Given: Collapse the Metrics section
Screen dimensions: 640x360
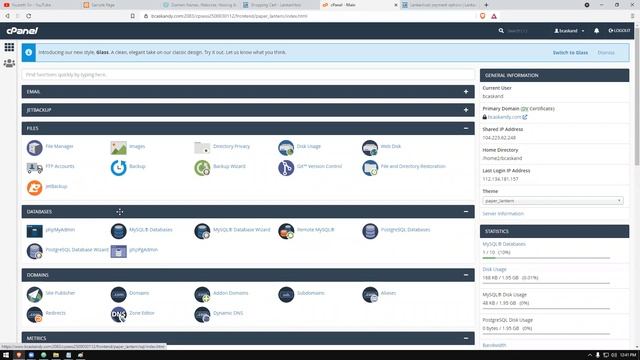Looking at the screenshot, I should (x=466, y=338).
